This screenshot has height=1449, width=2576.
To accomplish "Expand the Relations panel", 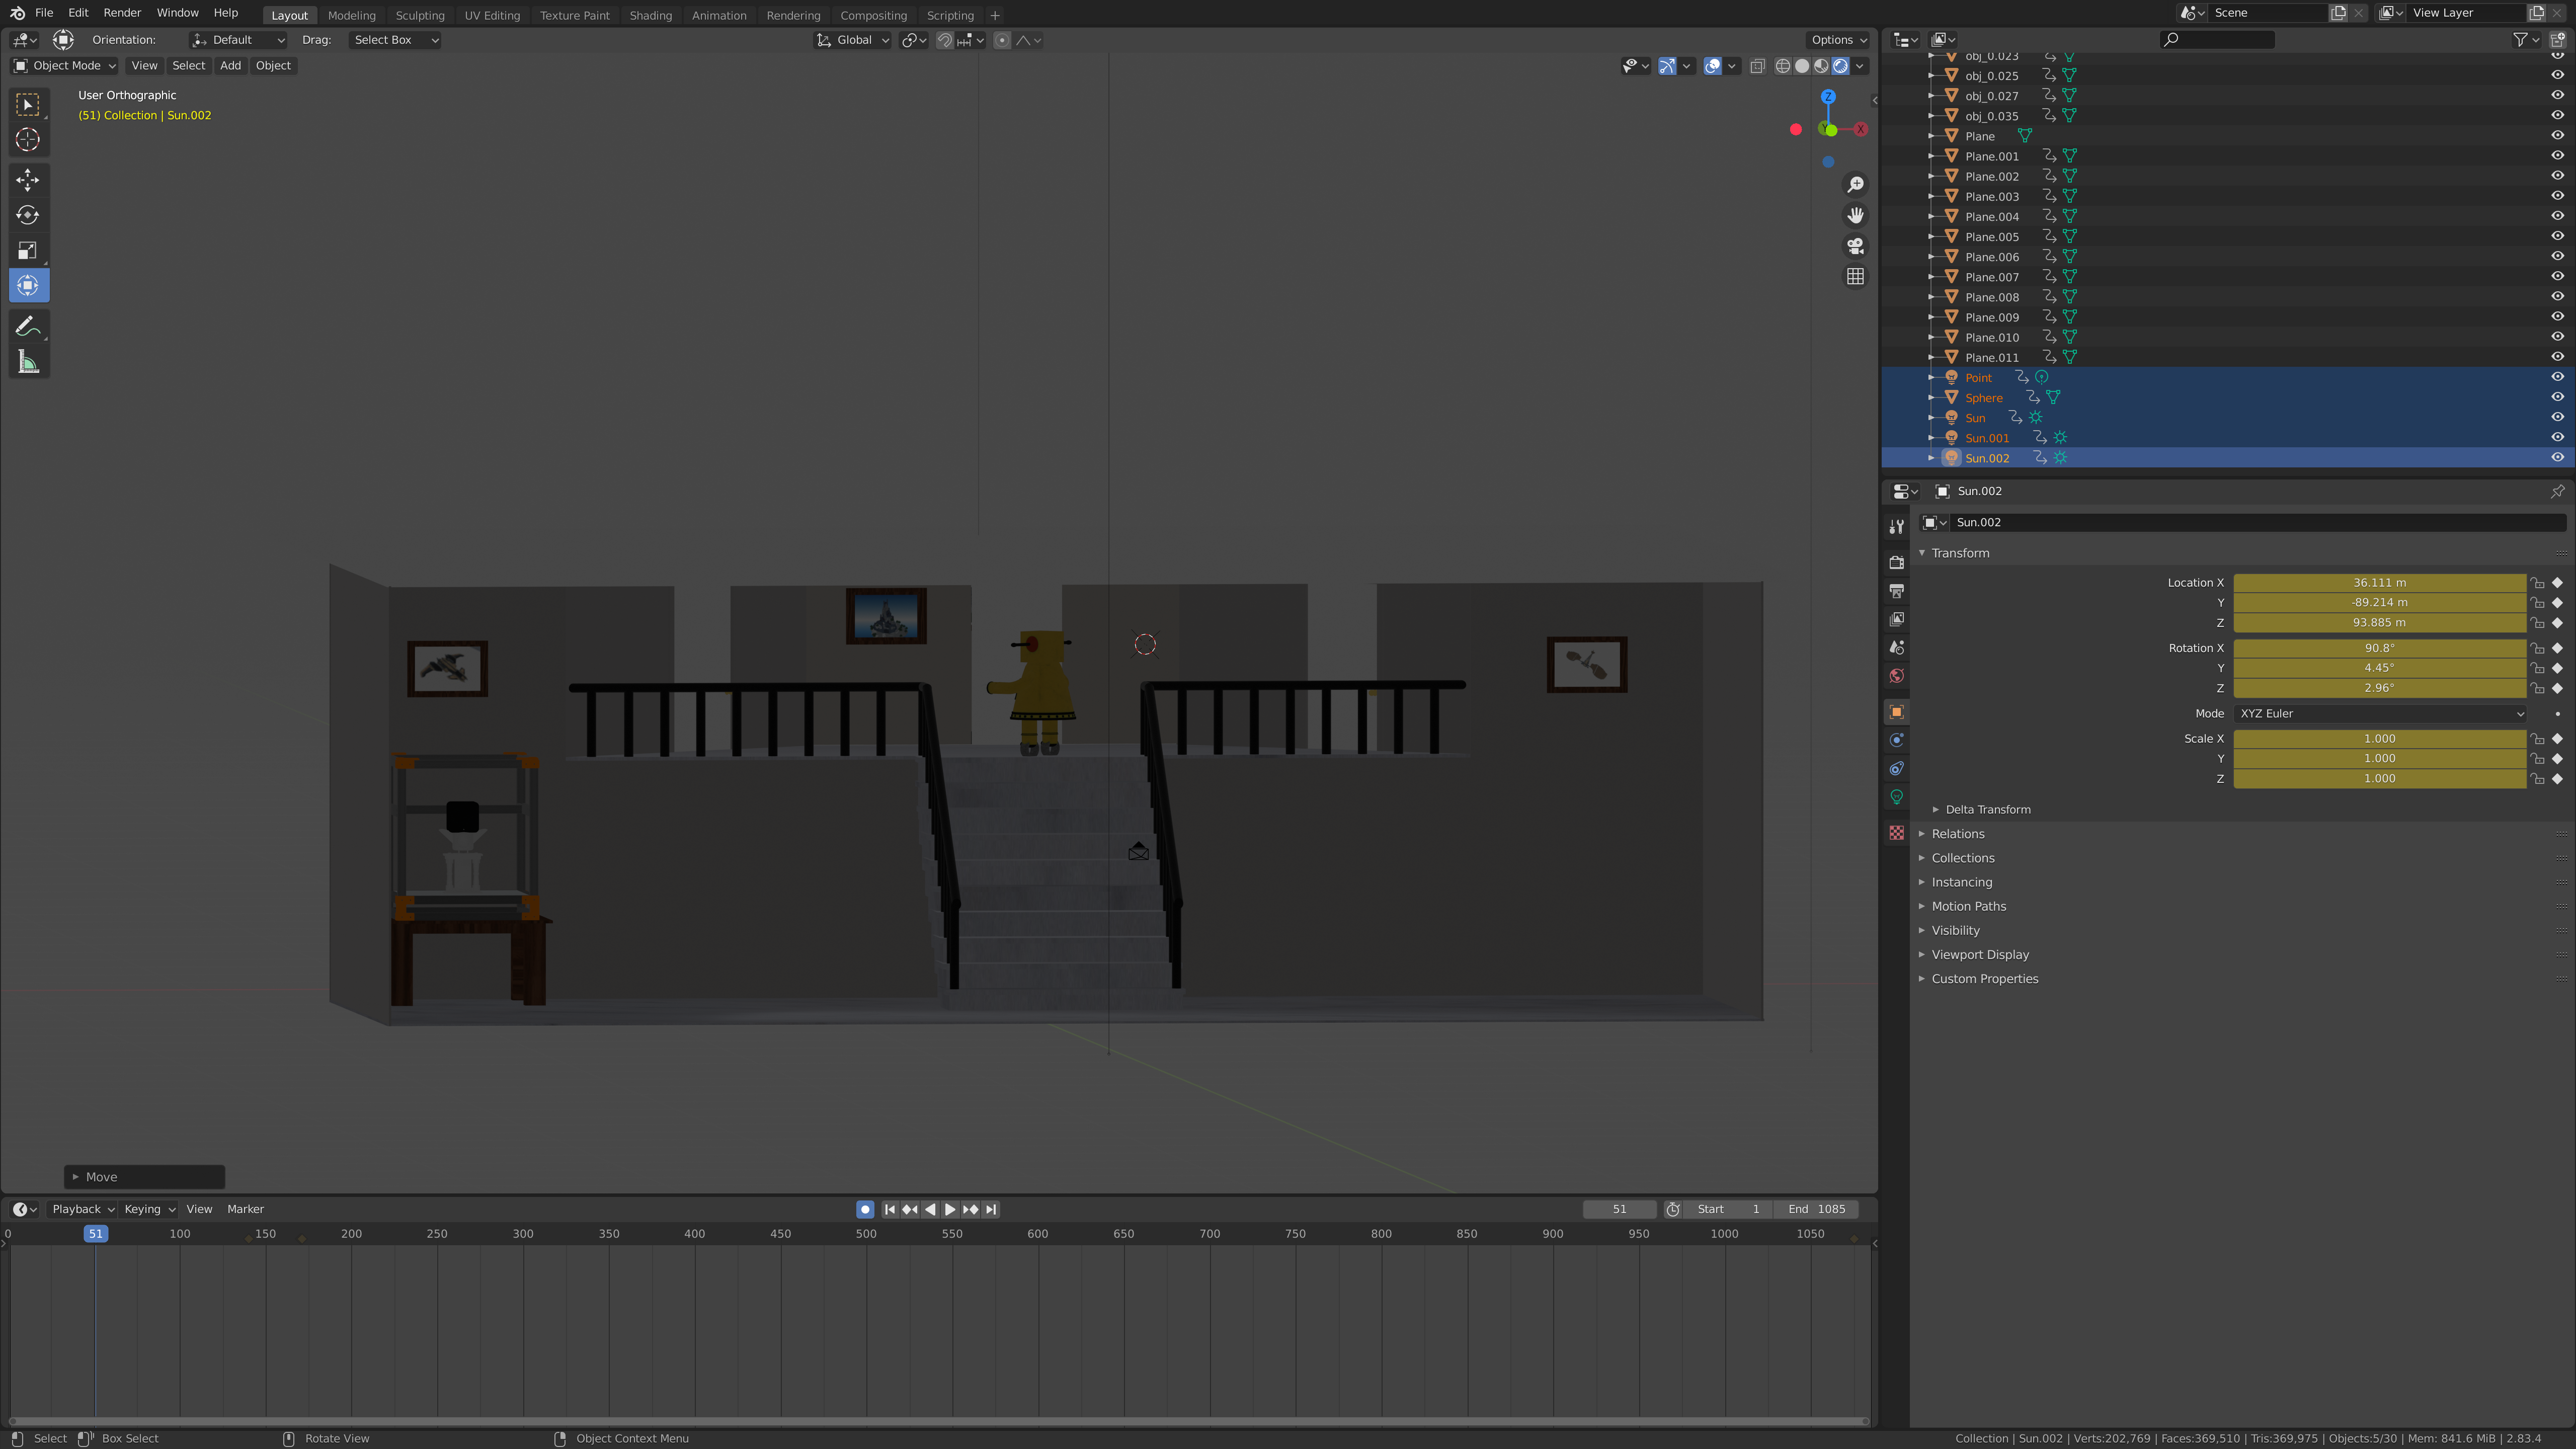I will (1957, 834).
